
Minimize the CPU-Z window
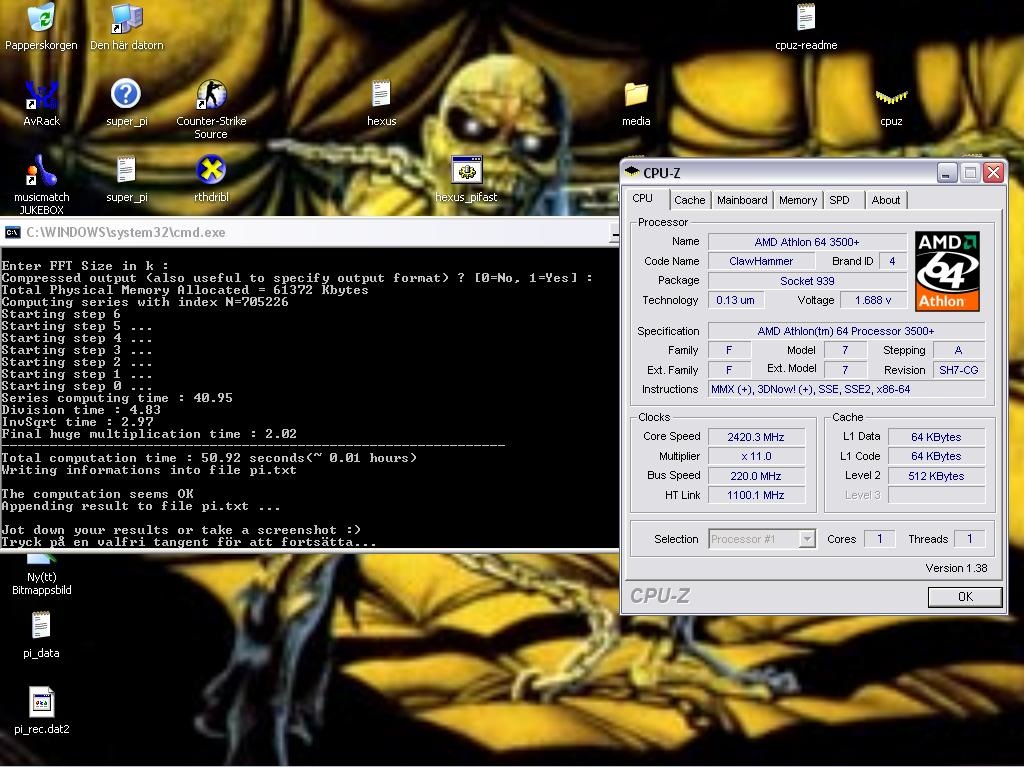(x=947, y=173)
